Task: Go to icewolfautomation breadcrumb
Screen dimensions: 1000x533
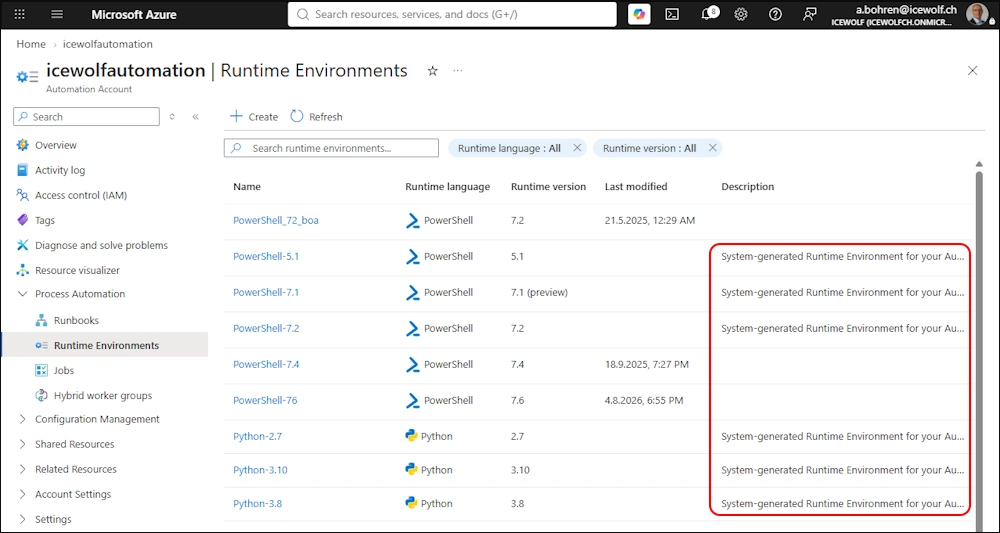Action: [x=108, y=44]
